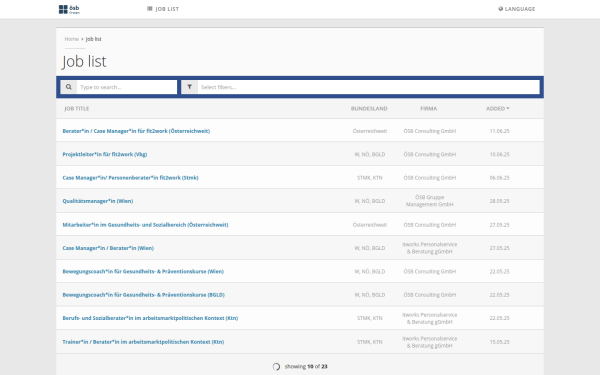
Task: Click the date 06.06.25
Action: (x=499, y=178)
